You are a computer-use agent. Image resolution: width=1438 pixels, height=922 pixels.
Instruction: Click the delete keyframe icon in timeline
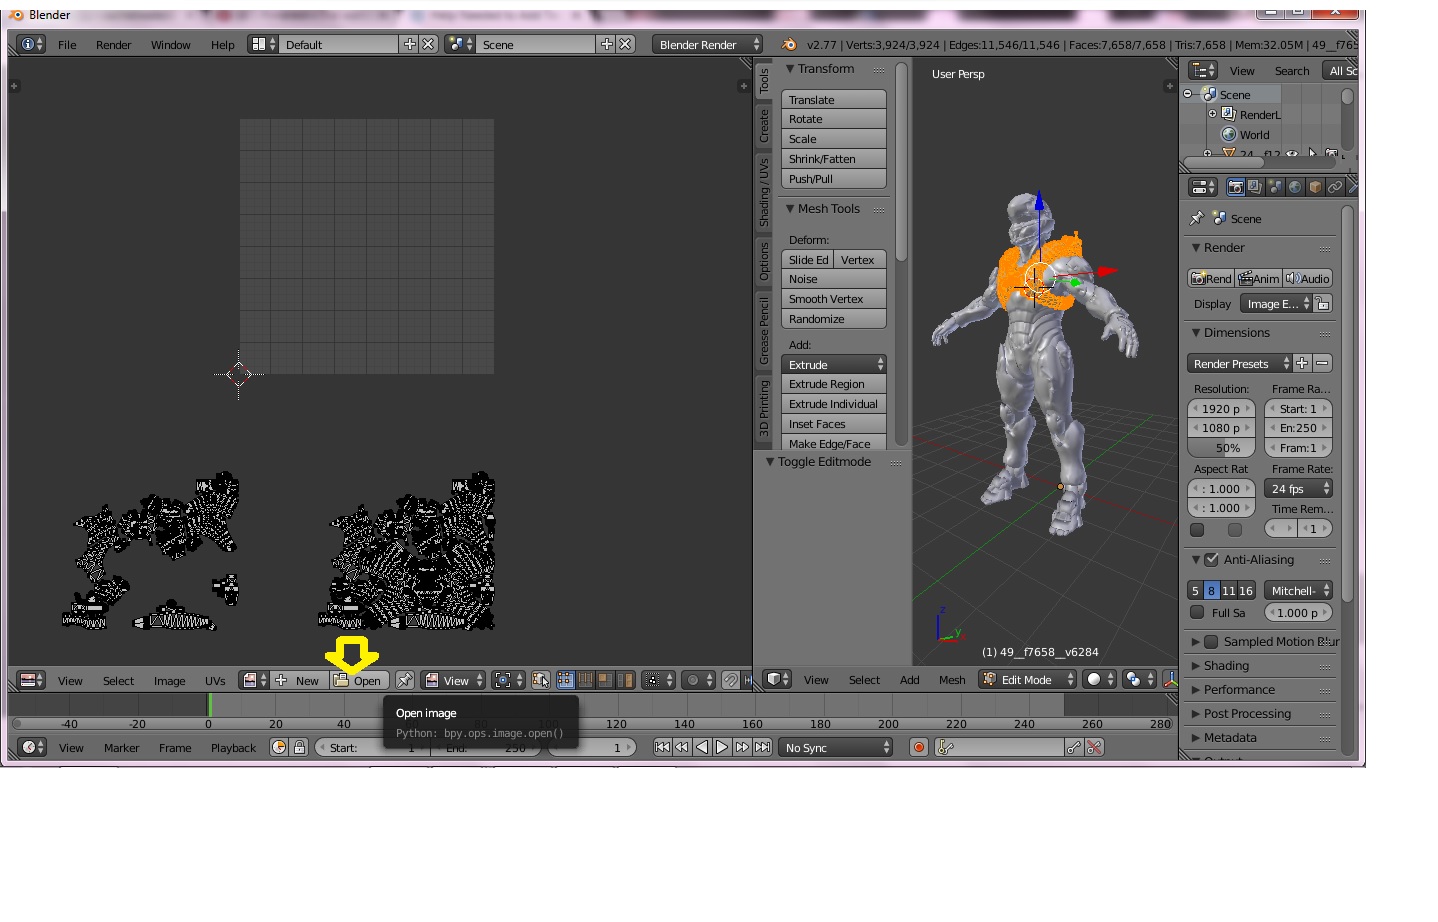point(1094,747)
